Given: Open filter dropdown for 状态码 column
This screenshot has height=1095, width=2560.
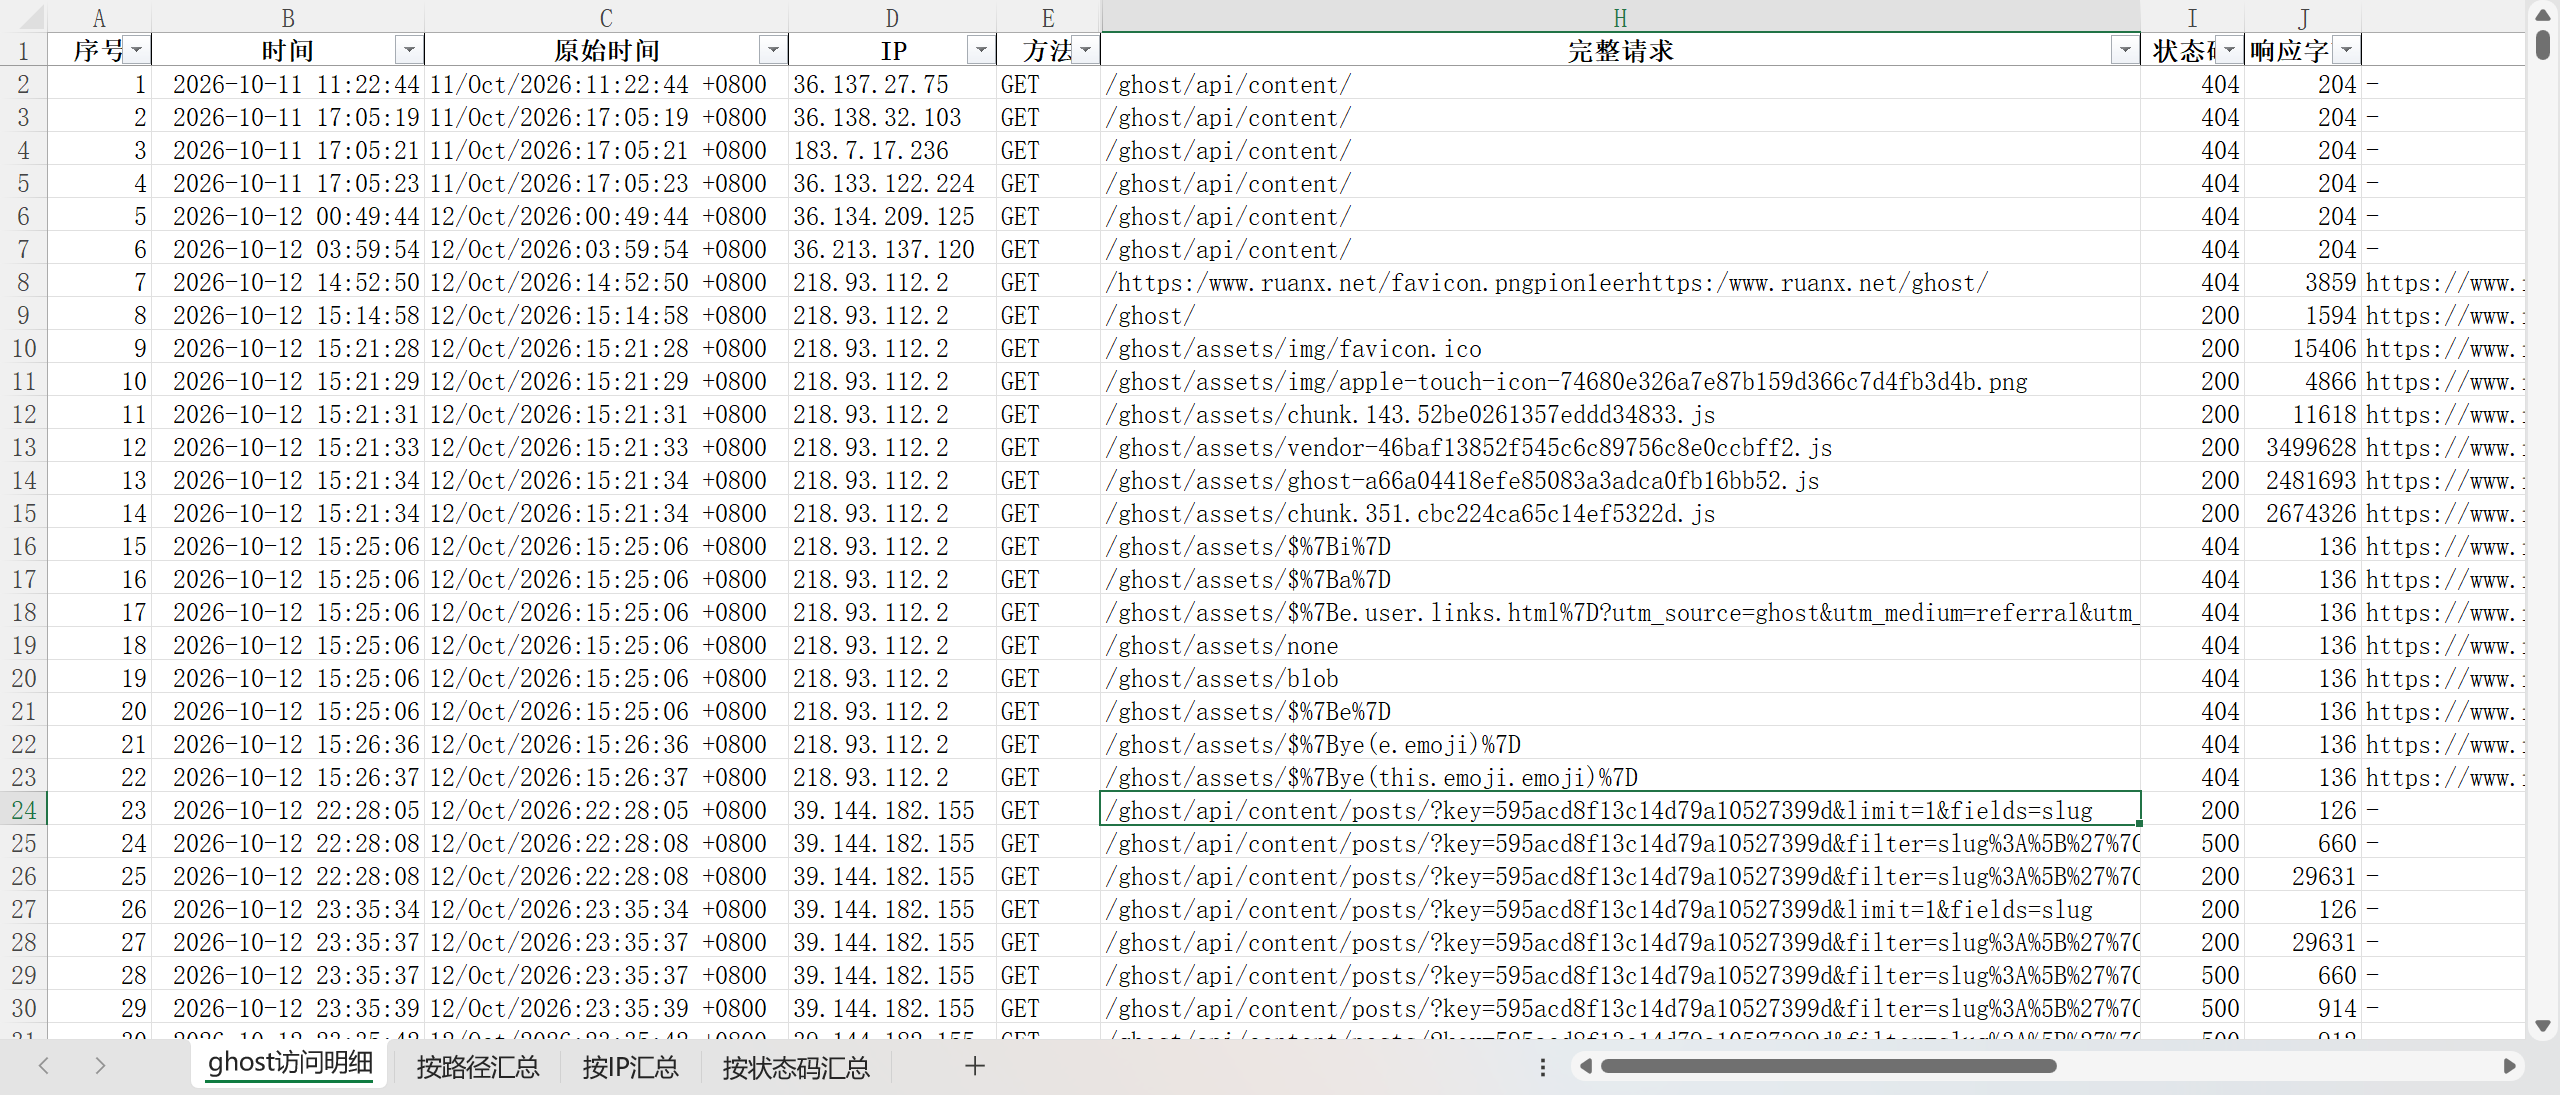Looking at the screenshot, I should (x=2229, y=50).
